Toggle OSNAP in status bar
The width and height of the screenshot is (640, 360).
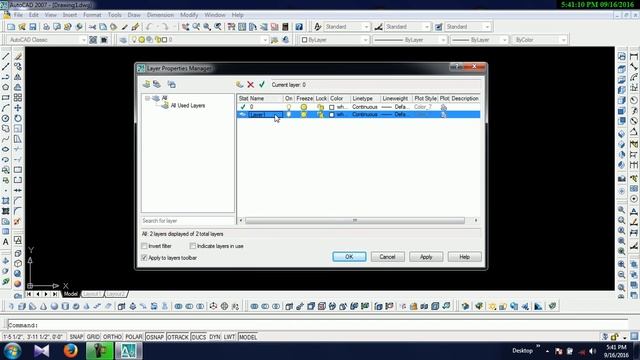(155, 337)
